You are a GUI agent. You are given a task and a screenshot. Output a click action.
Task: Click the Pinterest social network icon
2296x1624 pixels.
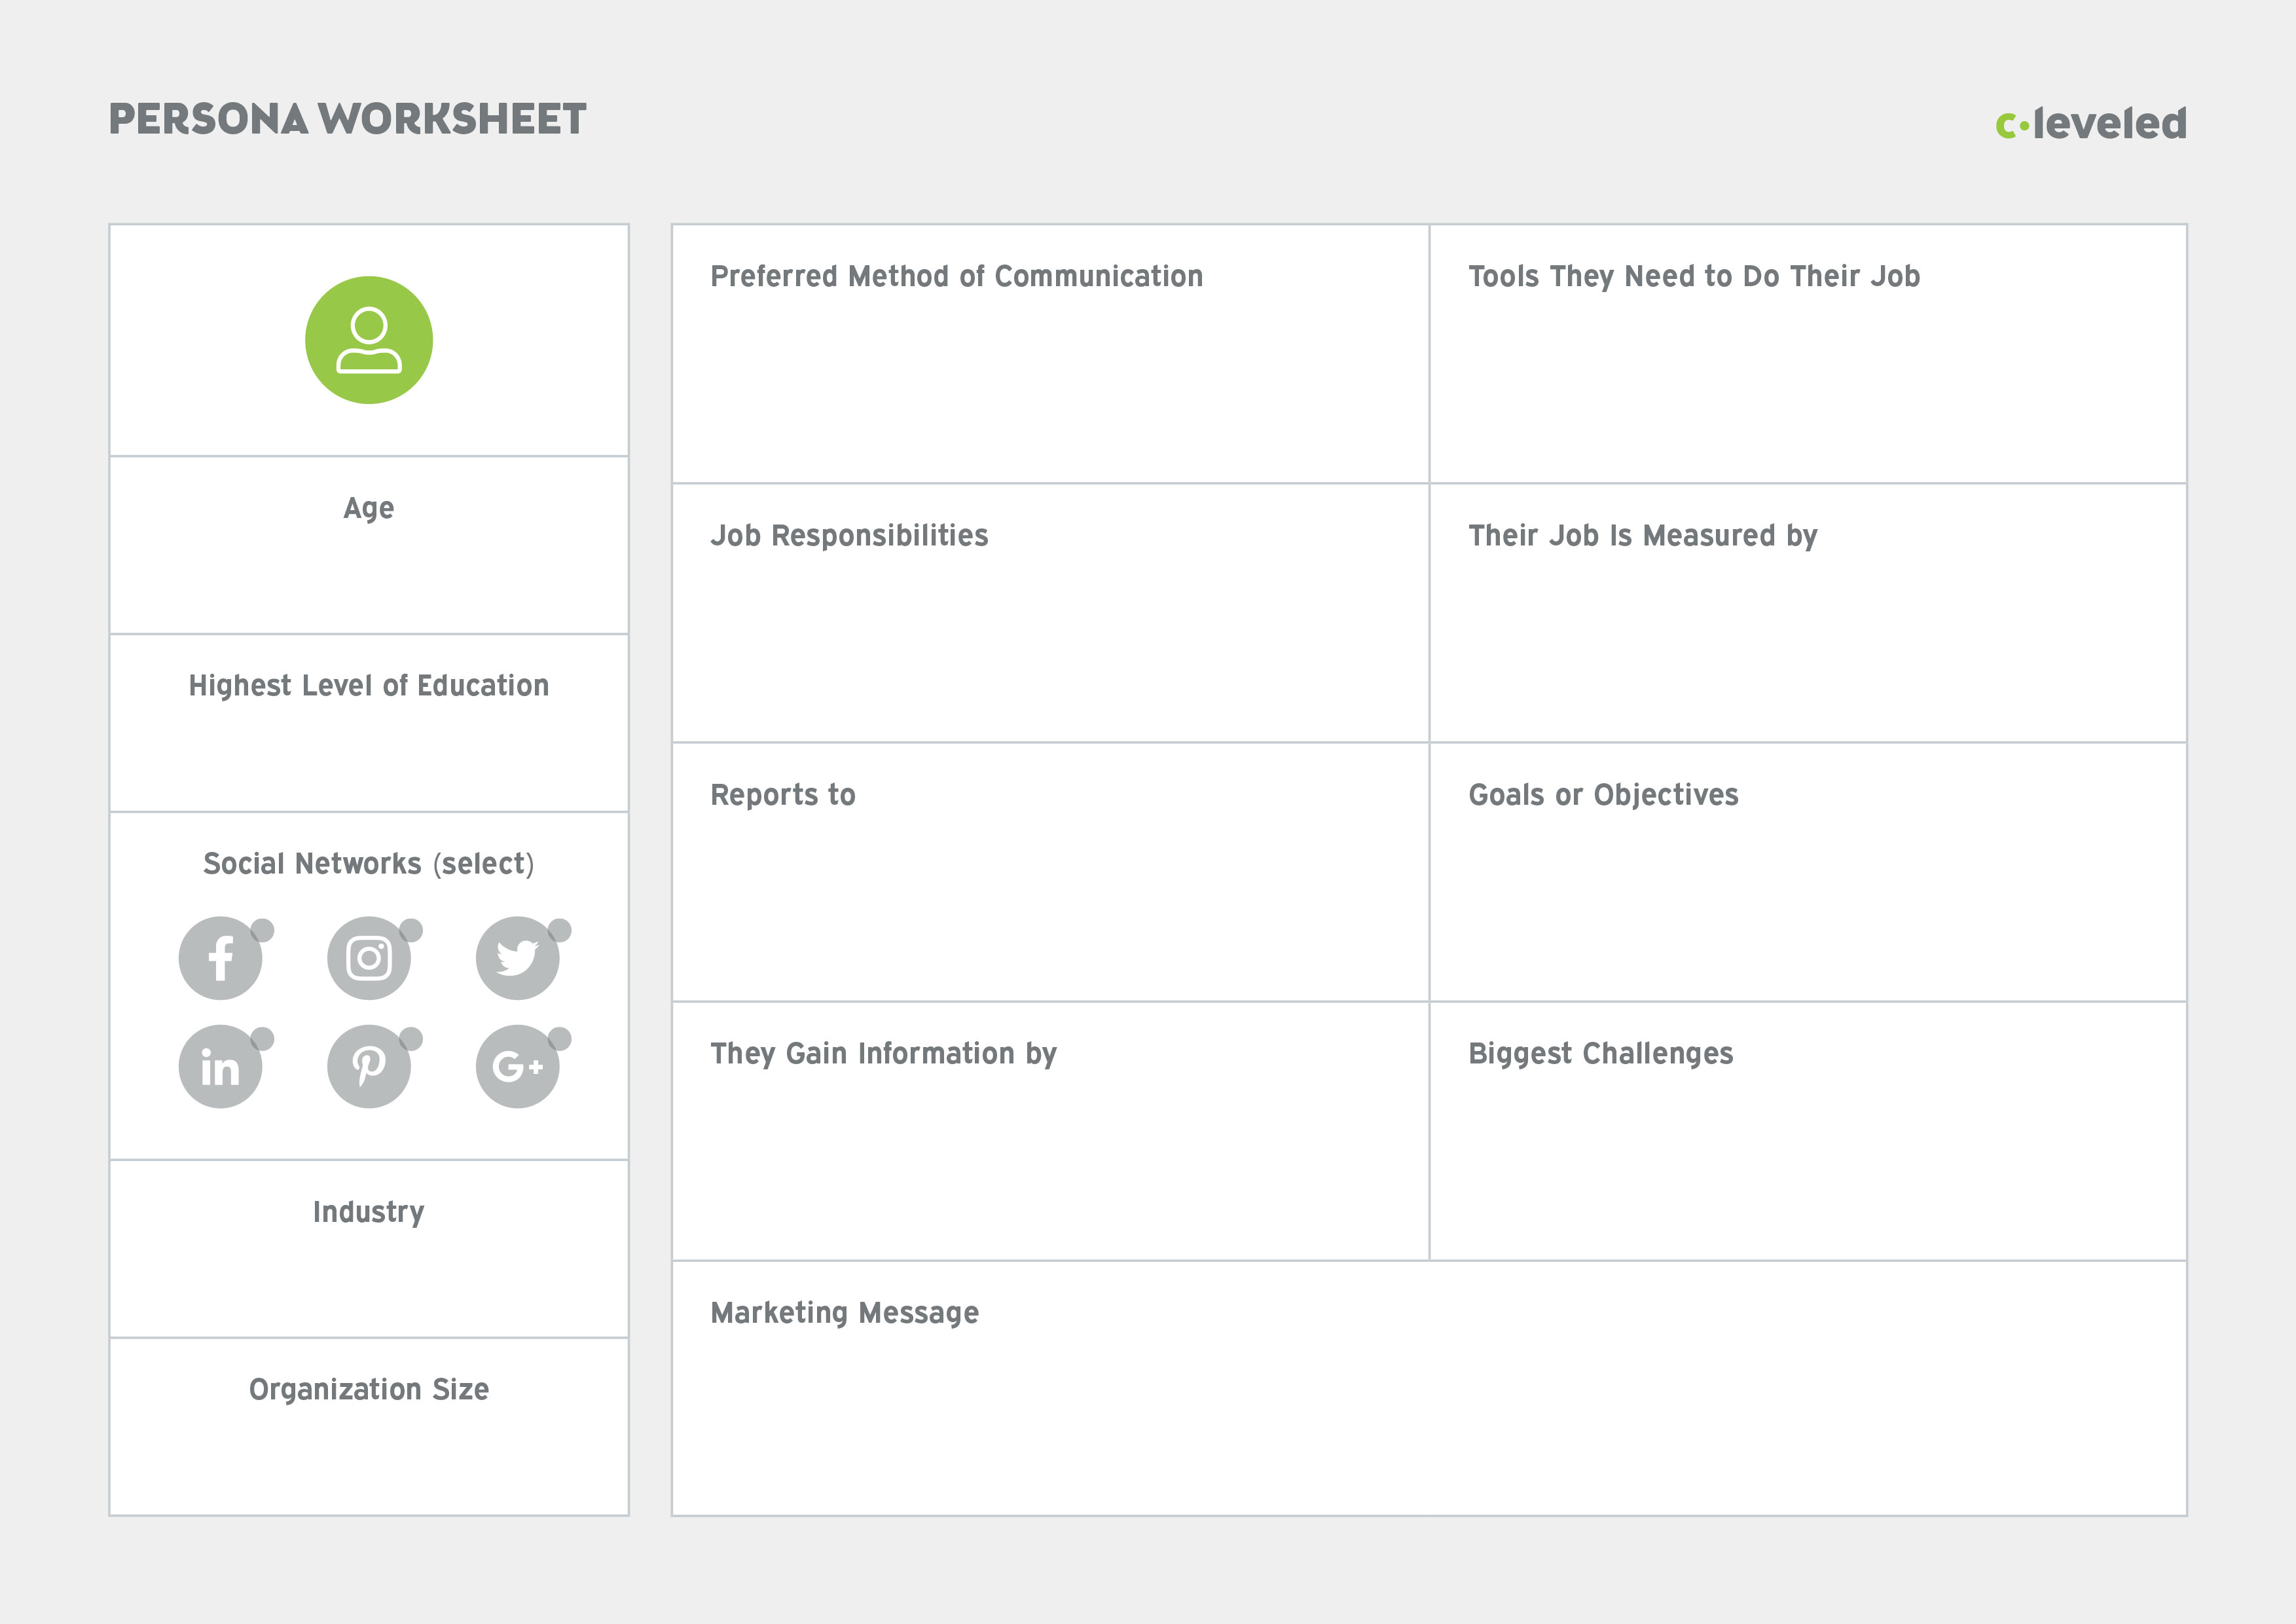(369, 1067)
